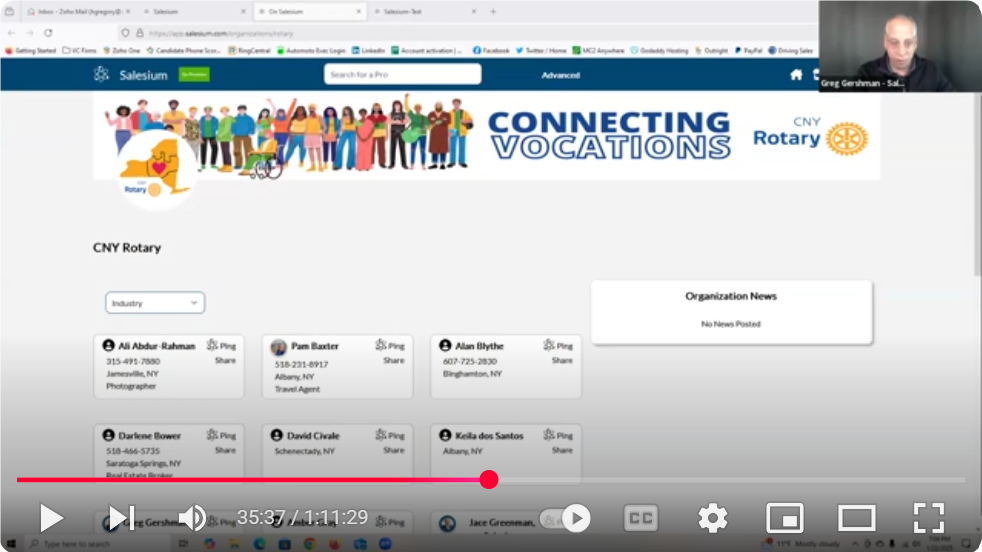The height and width of the screenshot is (552, 982).
Task: Ping Pam Baxter
Action: (390, 345)
